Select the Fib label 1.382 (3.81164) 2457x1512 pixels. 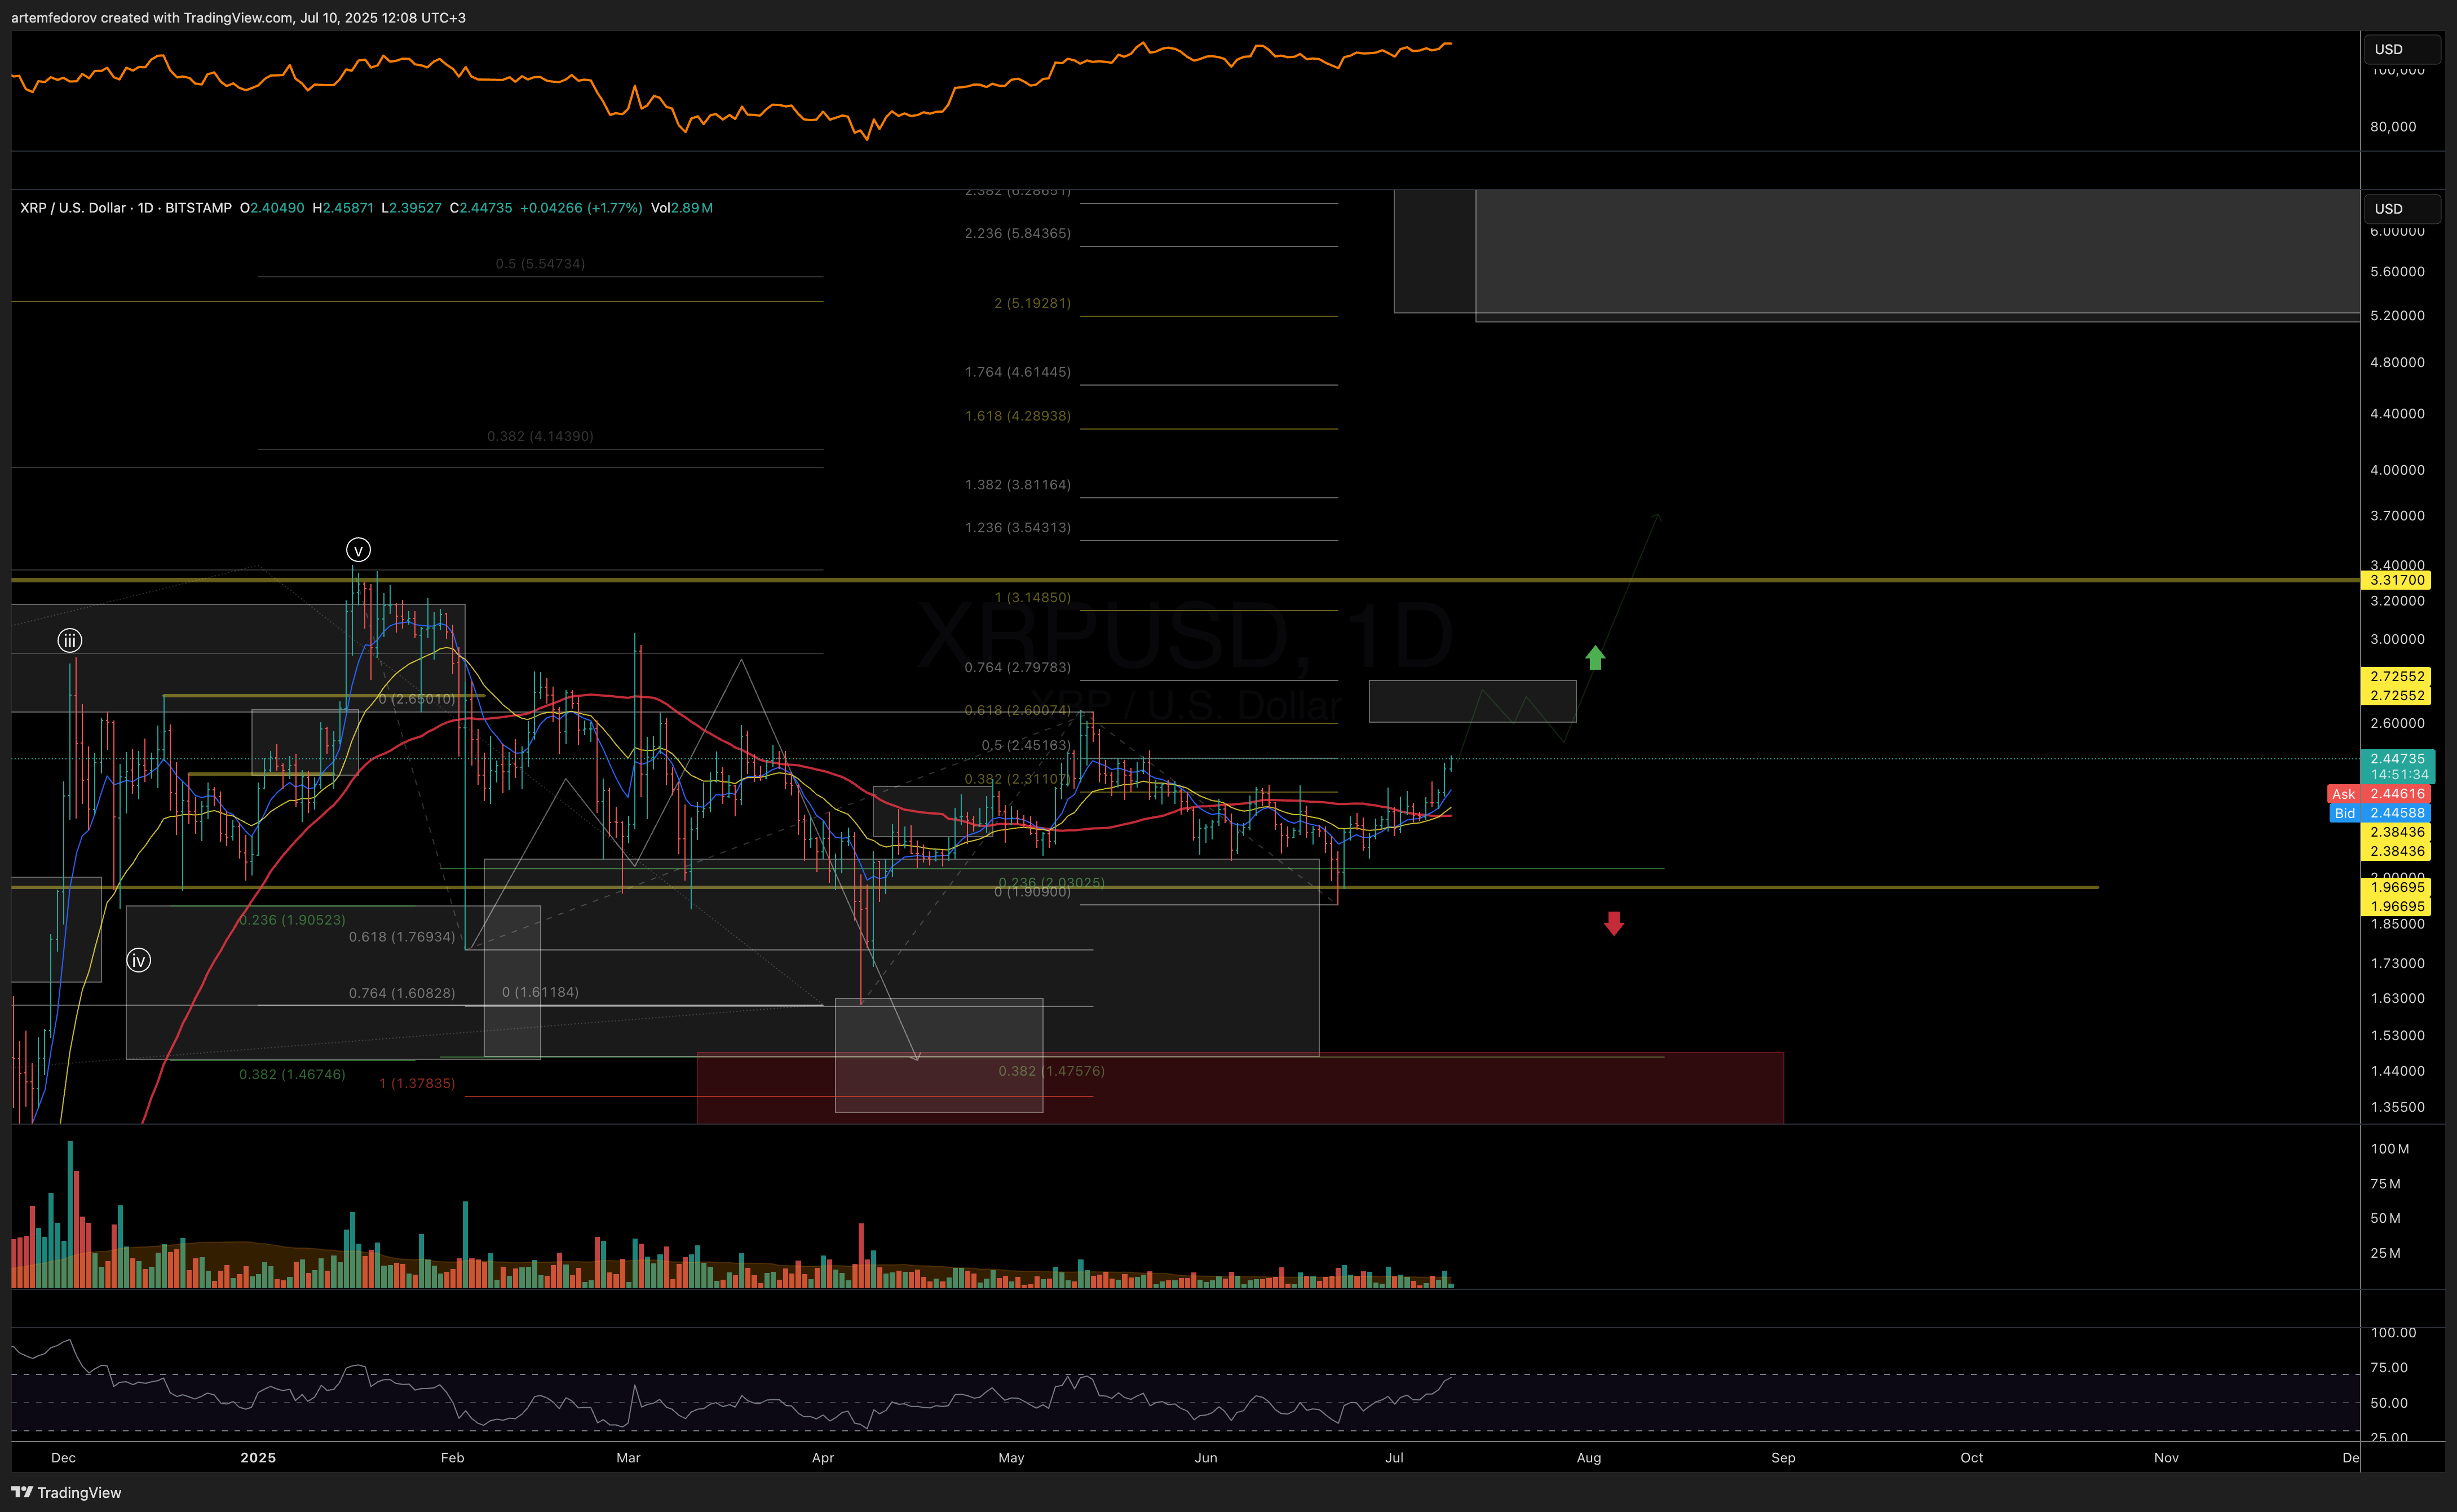(x=1017, y=485)
